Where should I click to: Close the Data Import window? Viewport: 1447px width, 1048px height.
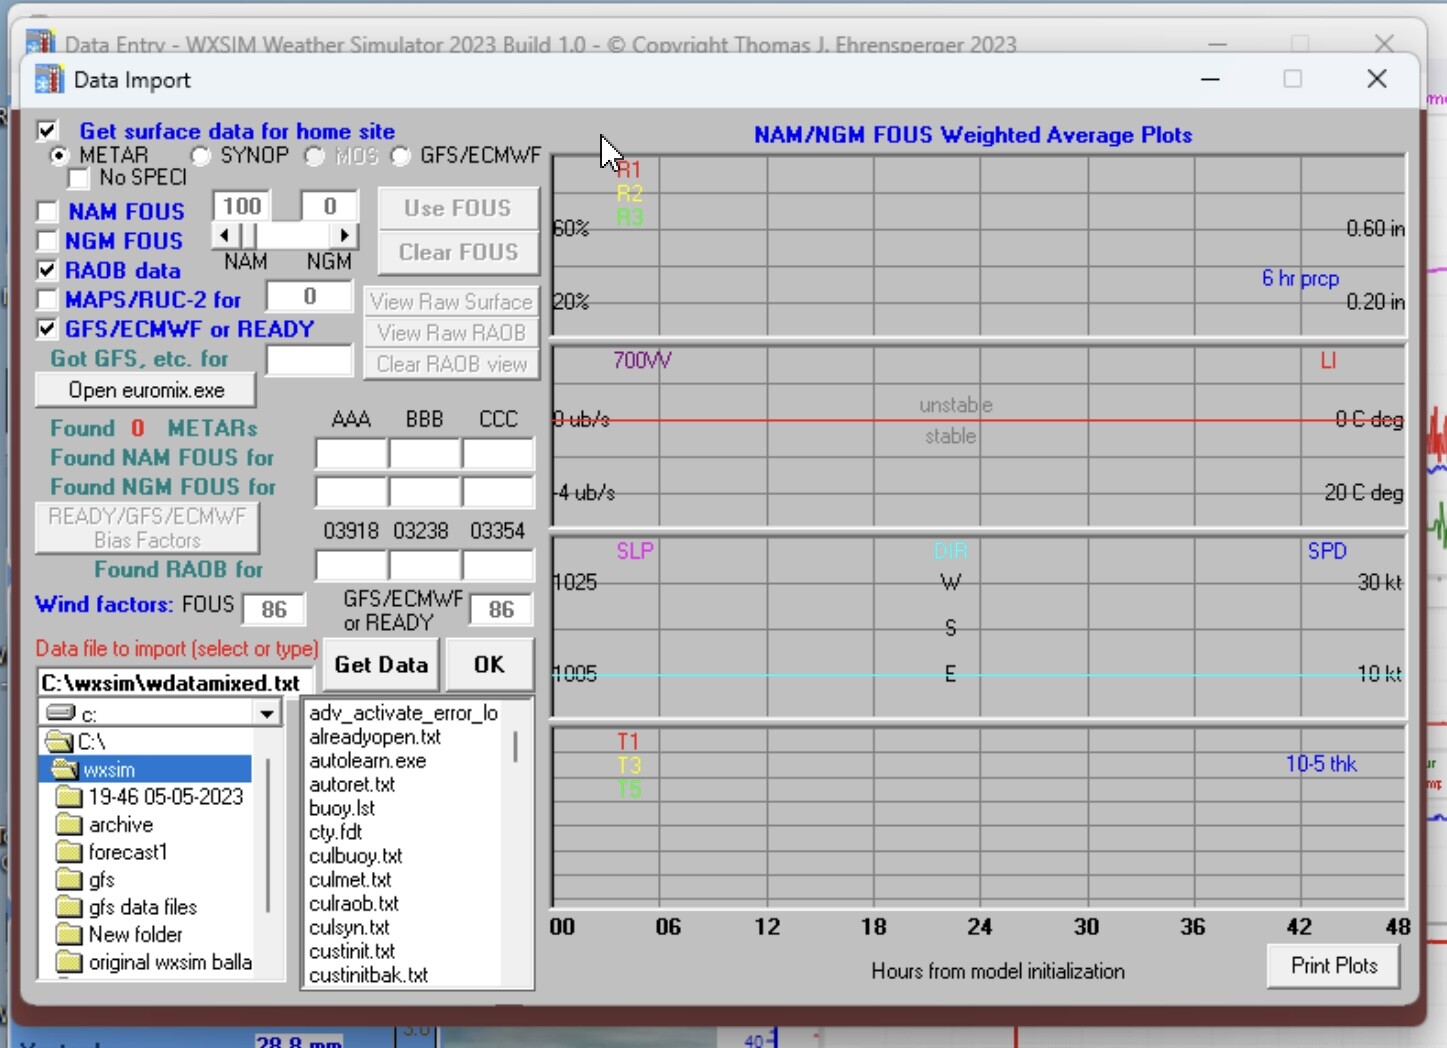(x=1377, y=79)
